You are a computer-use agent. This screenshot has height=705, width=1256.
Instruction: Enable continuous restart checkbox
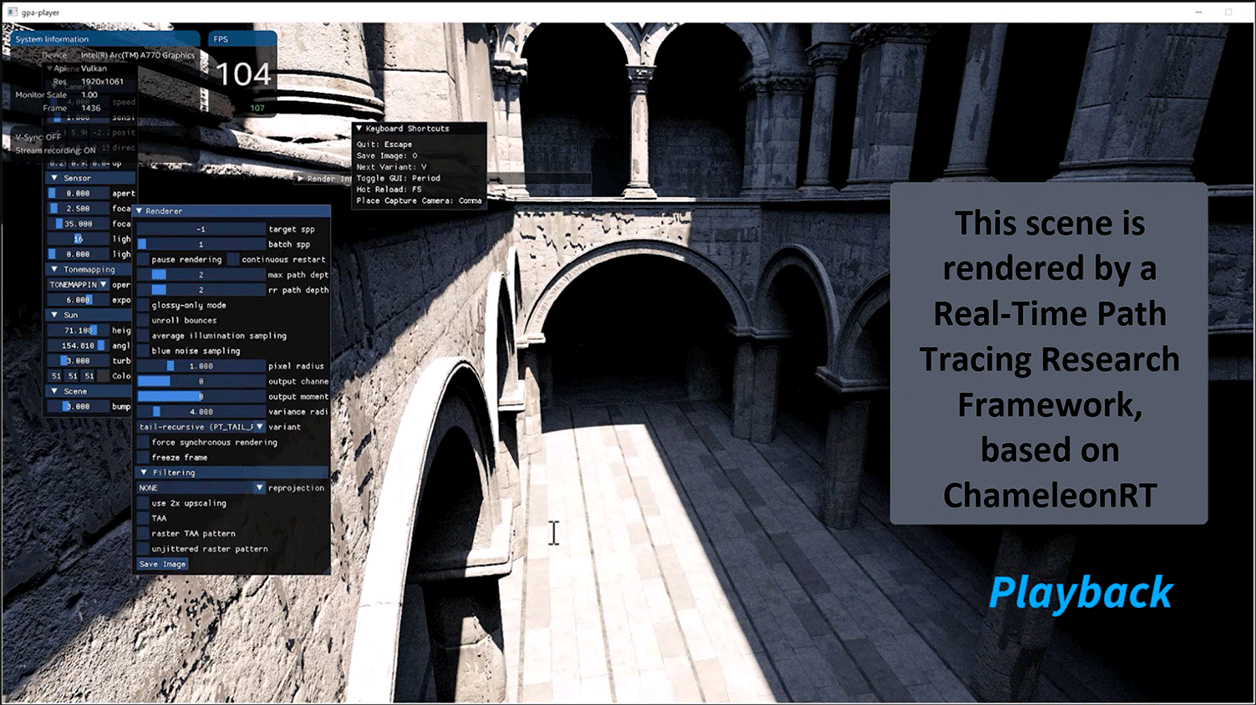click(x=232, y=260)
